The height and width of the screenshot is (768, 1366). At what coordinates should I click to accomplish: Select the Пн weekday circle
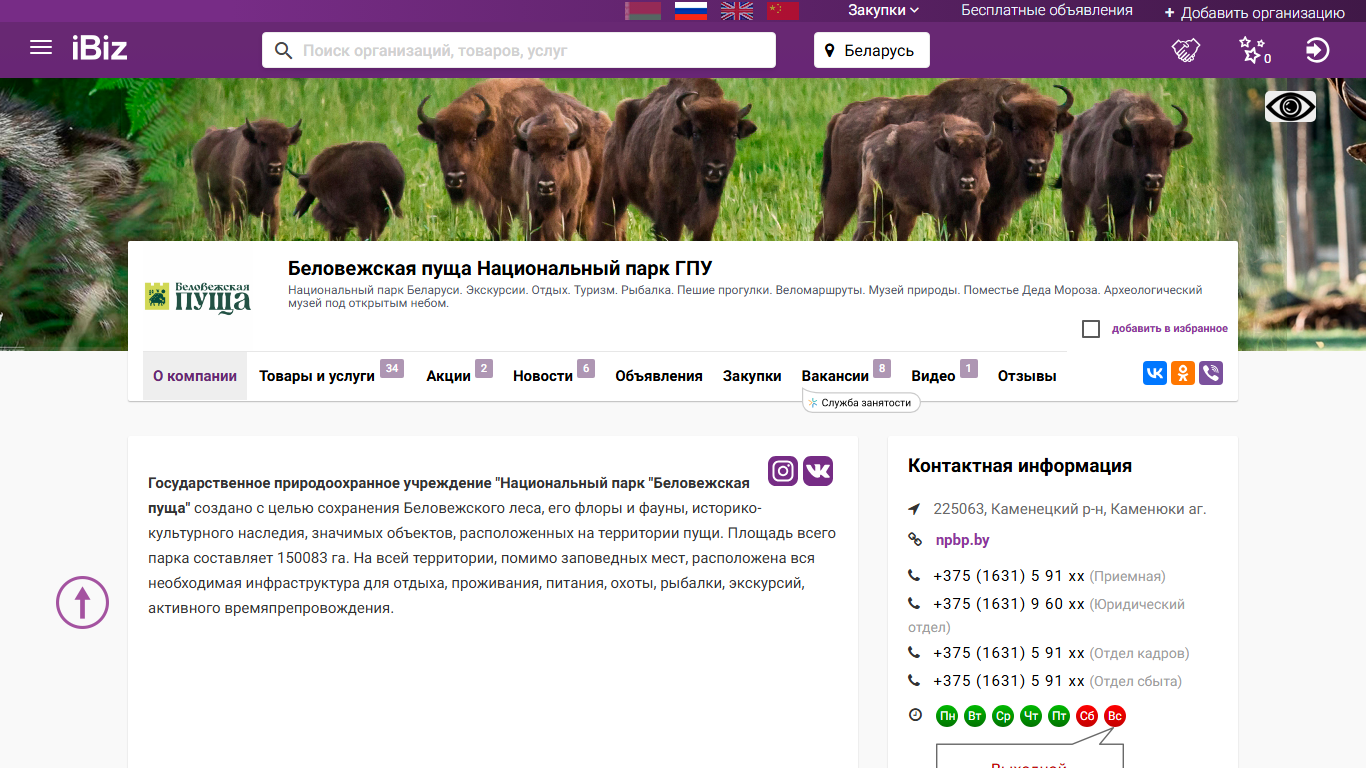point(947,716)
